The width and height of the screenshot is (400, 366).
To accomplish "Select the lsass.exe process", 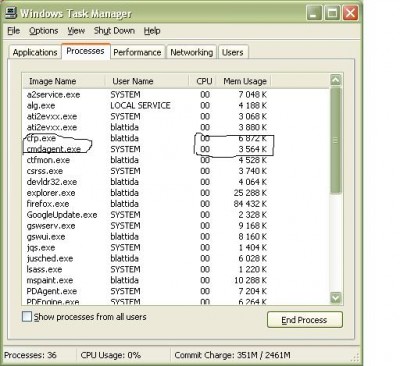I will pyautogui.click(x=44, y=269).
